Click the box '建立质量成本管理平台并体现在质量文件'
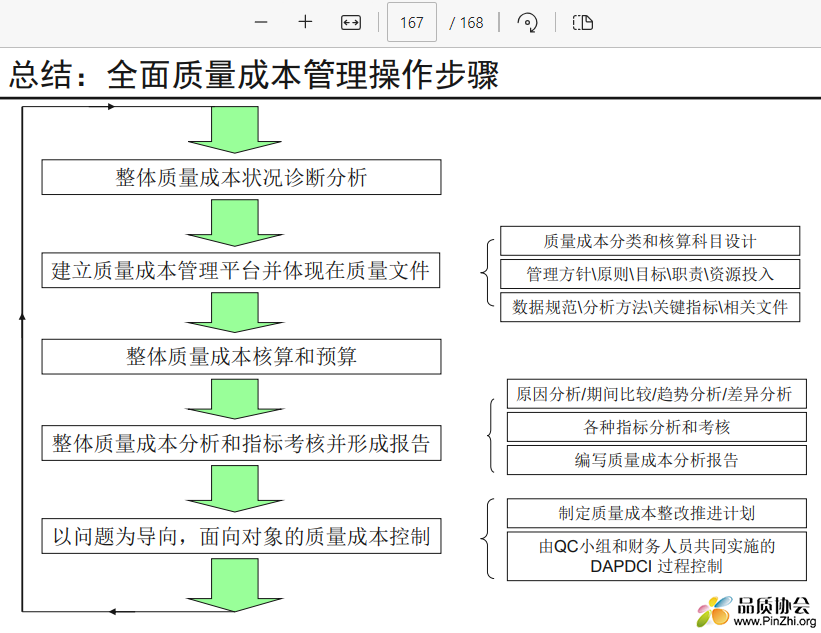The image size is (821, 633). click(241, 271)
